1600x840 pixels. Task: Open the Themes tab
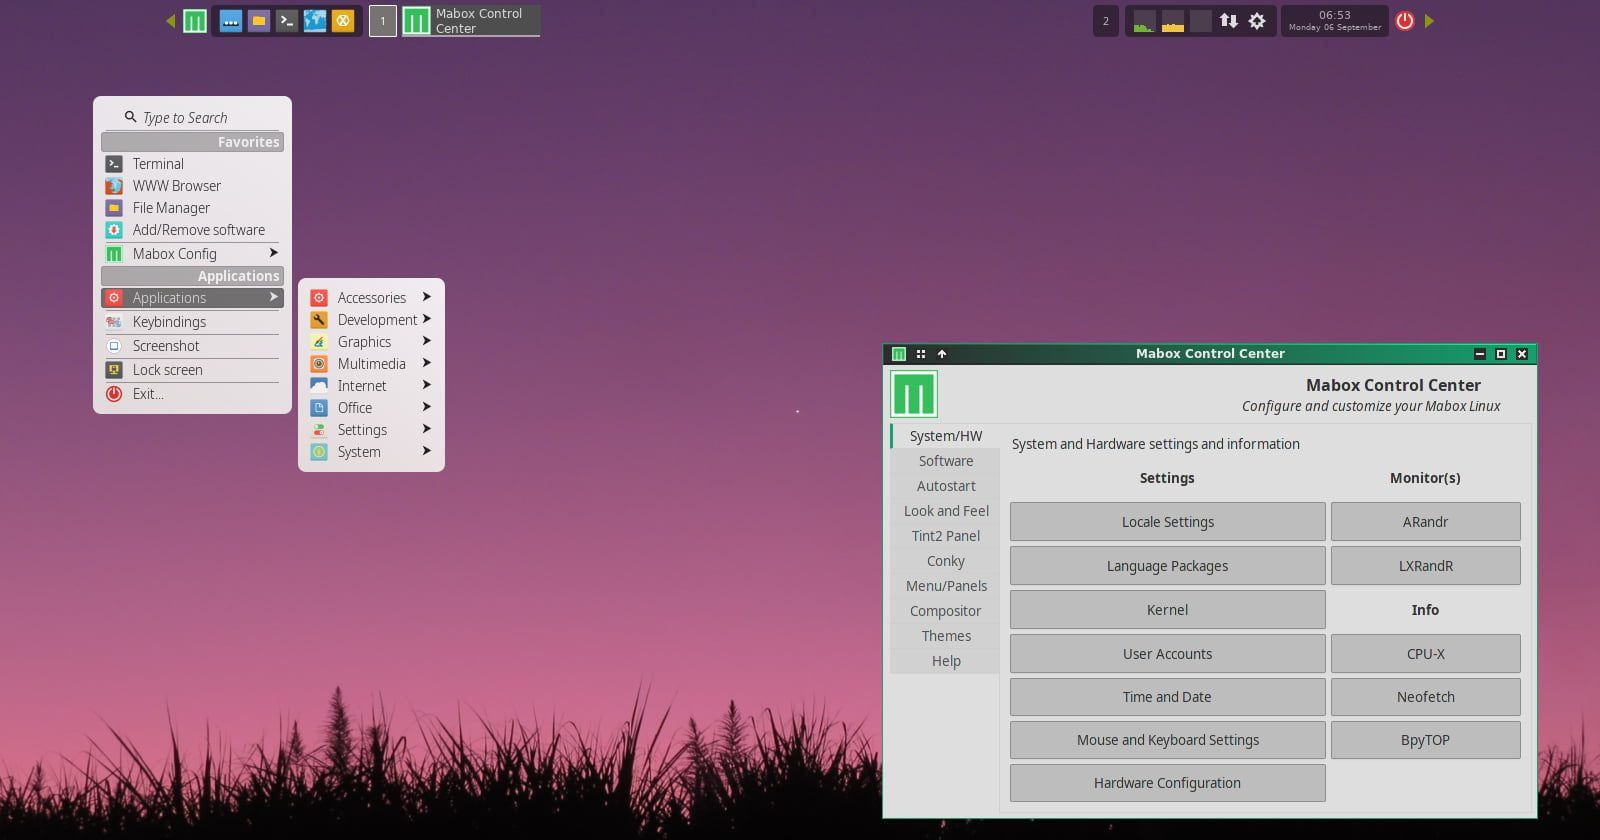pyautogui.click(x=945, y=636)
